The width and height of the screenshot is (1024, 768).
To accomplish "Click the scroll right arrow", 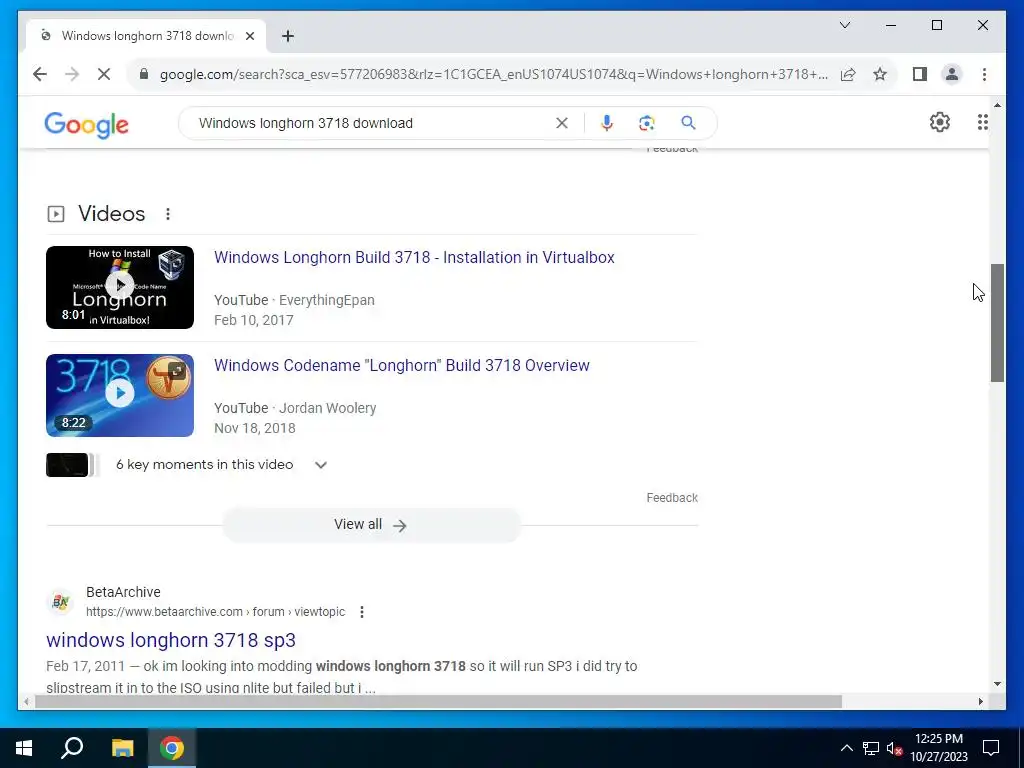I will [x=980, y=702].
